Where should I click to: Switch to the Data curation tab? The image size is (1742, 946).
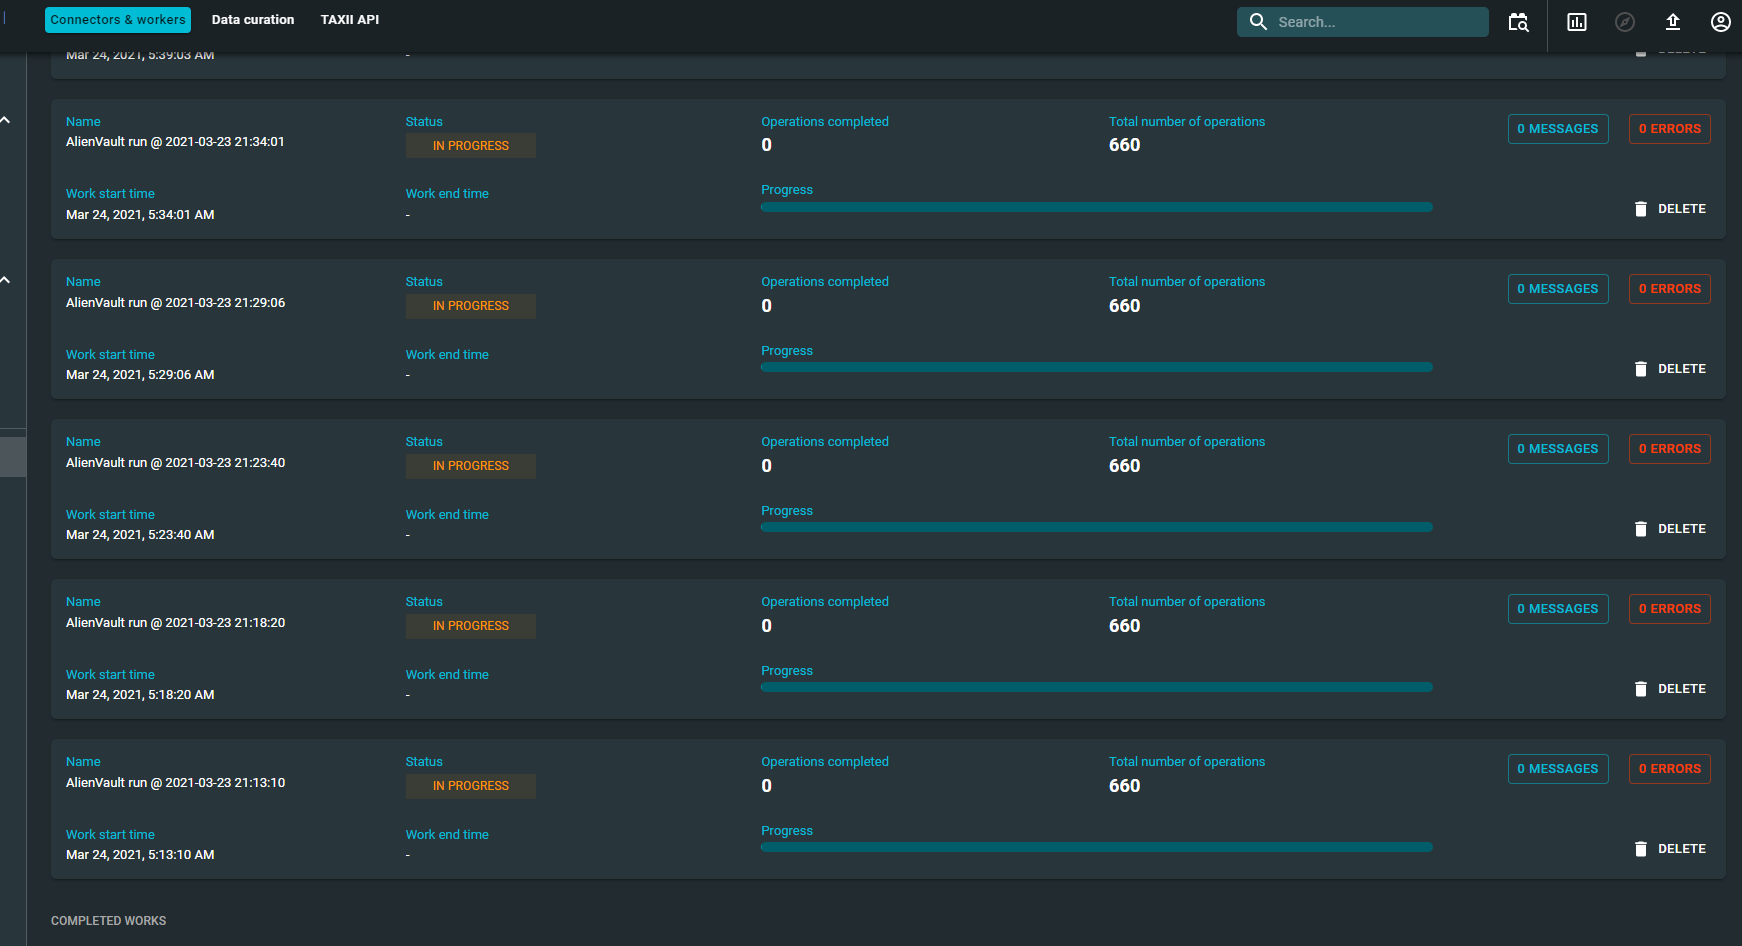point(252,19)
